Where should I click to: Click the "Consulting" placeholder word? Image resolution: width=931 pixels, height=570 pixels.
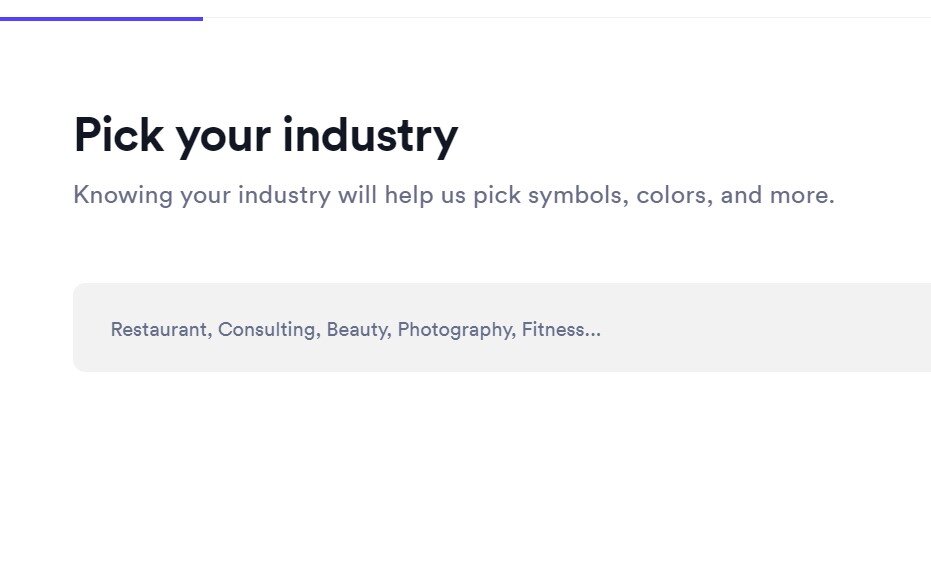(267, 330)
